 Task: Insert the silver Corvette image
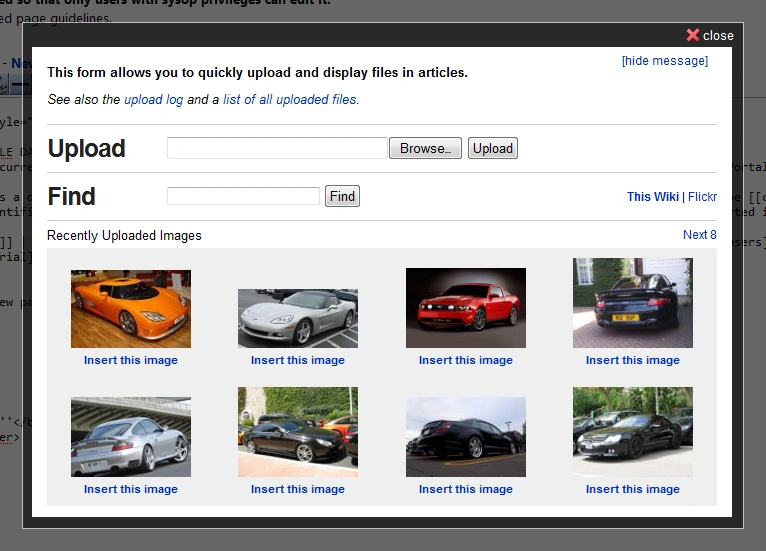(x=298, y=360)
